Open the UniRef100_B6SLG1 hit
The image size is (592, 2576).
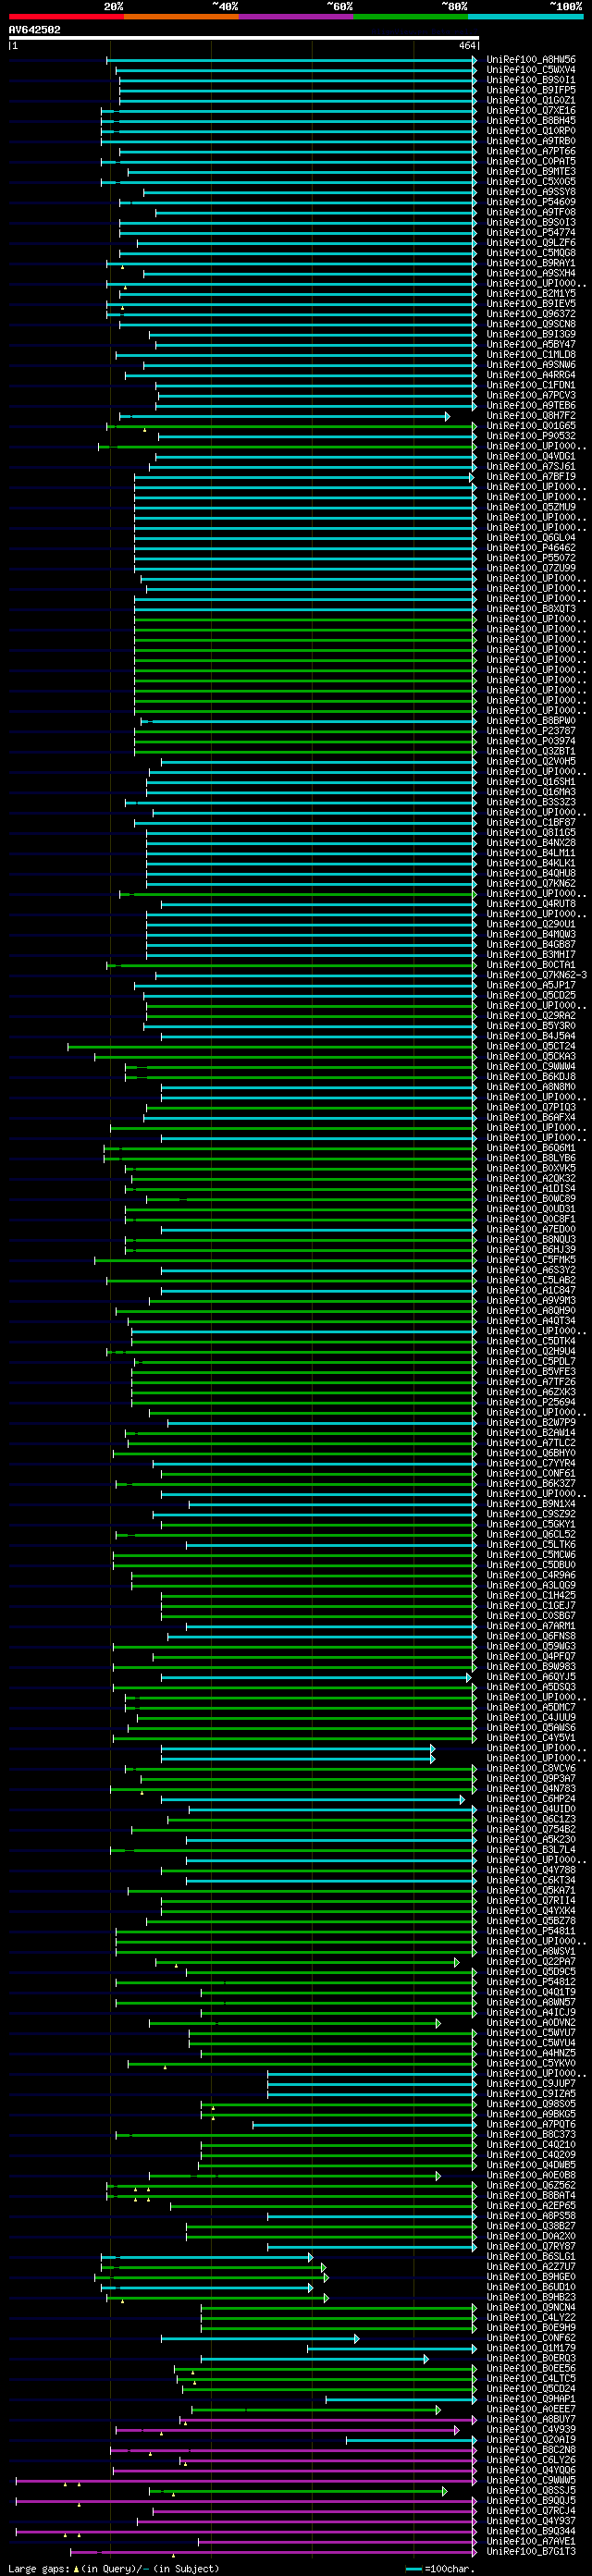531,2257
